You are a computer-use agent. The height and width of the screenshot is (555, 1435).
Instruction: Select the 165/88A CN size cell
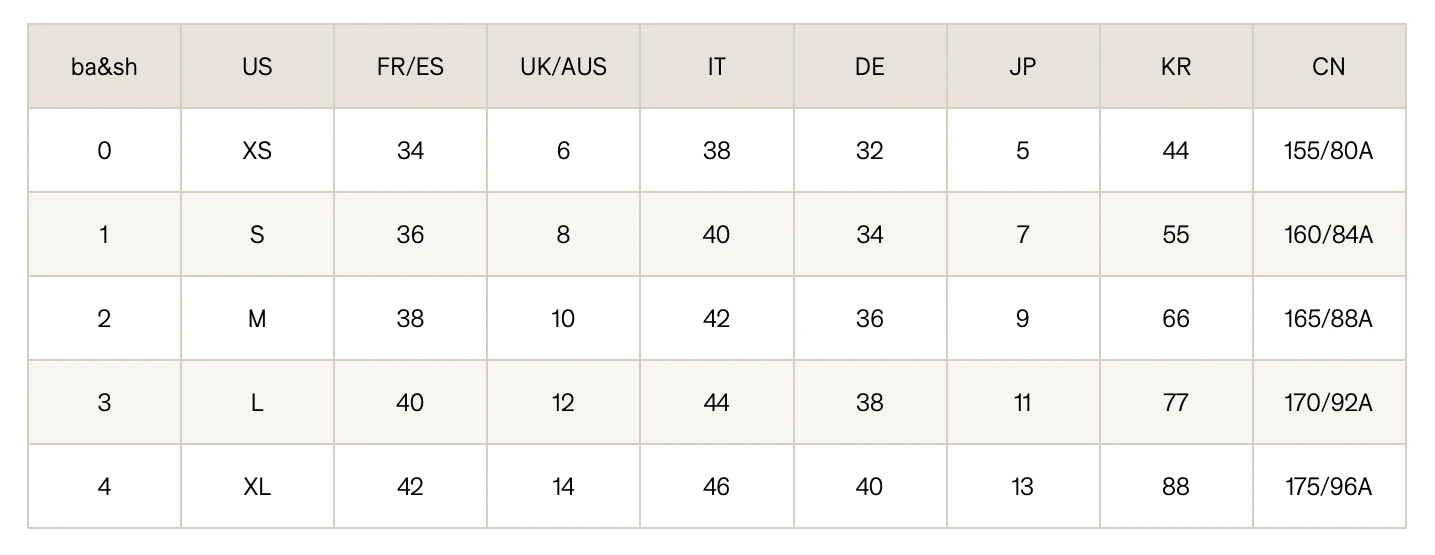coord(1329,319)
